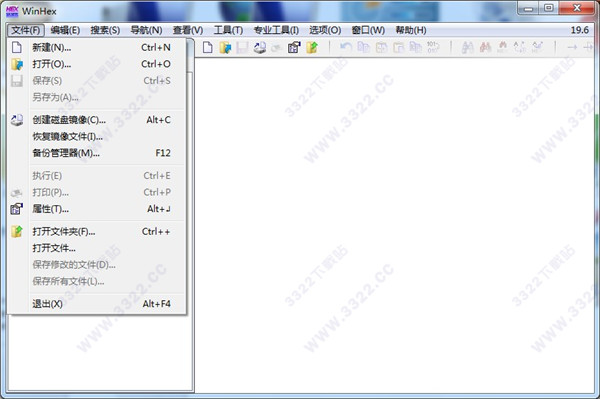This screenshot has height=399, width=600.
Task: Open the 专业工具(I) menu
Action: [276, 30]
